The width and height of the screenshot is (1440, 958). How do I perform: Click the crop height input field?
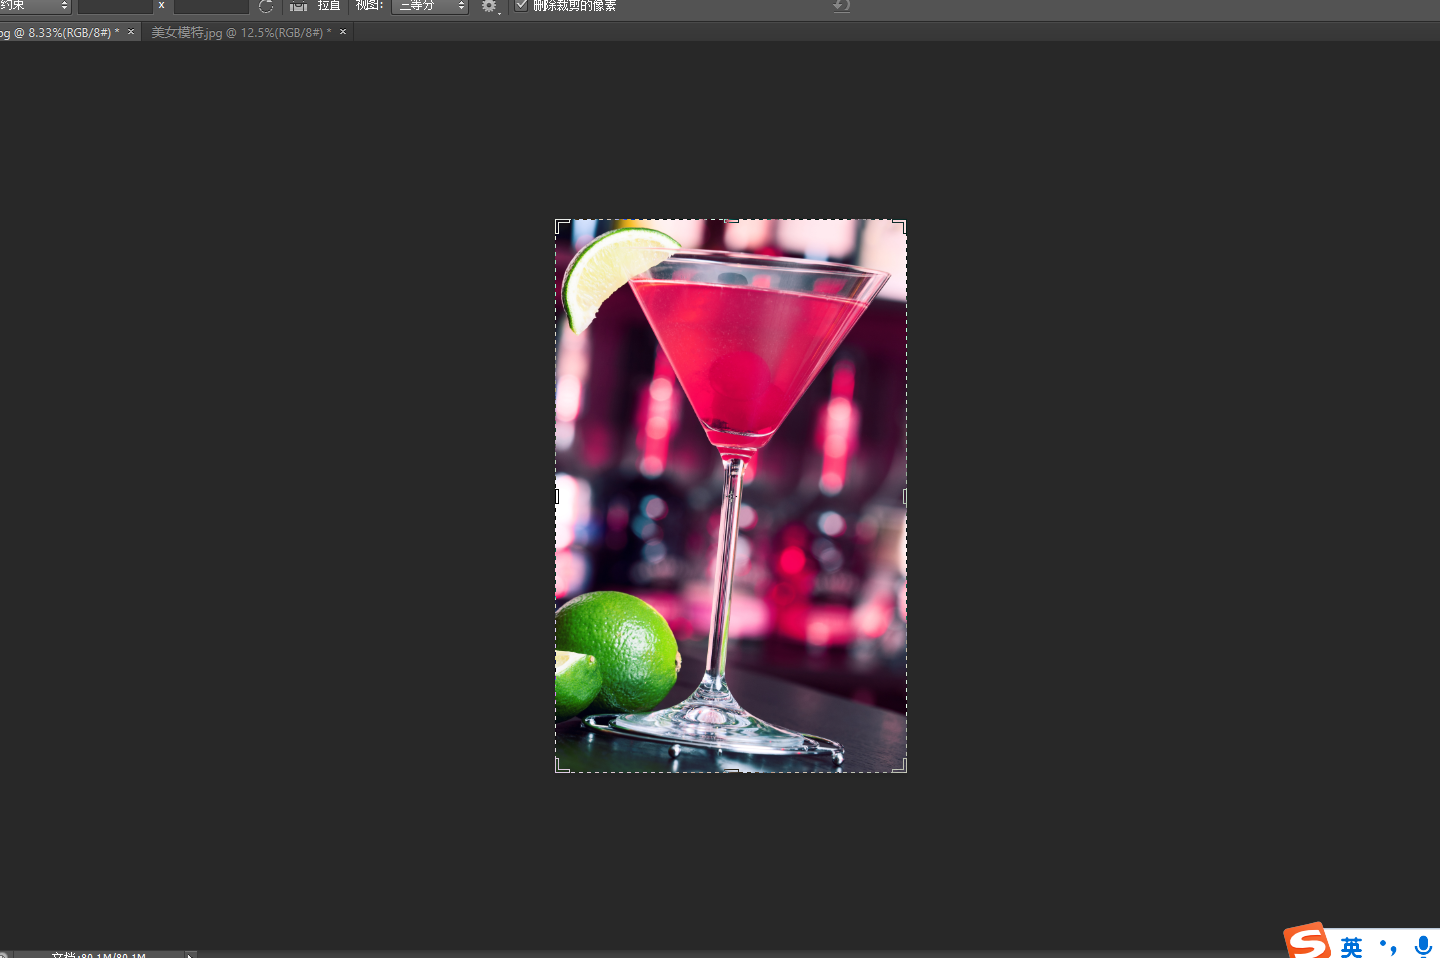[210, 6]
